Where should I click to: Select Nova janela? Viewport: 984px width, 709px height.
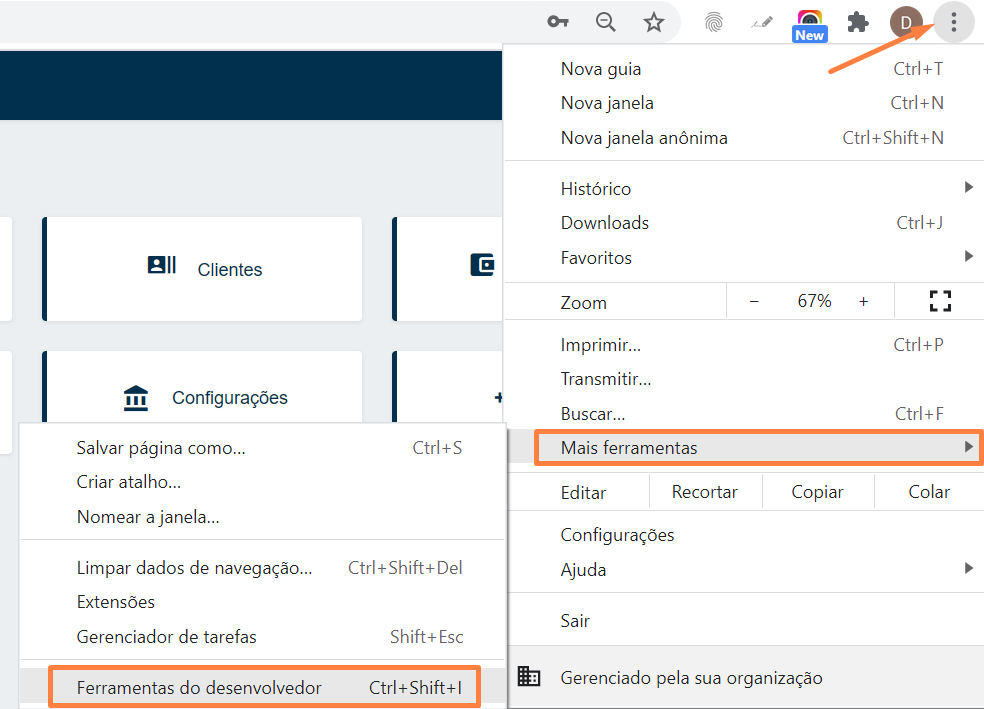click(x=744, y=103)
